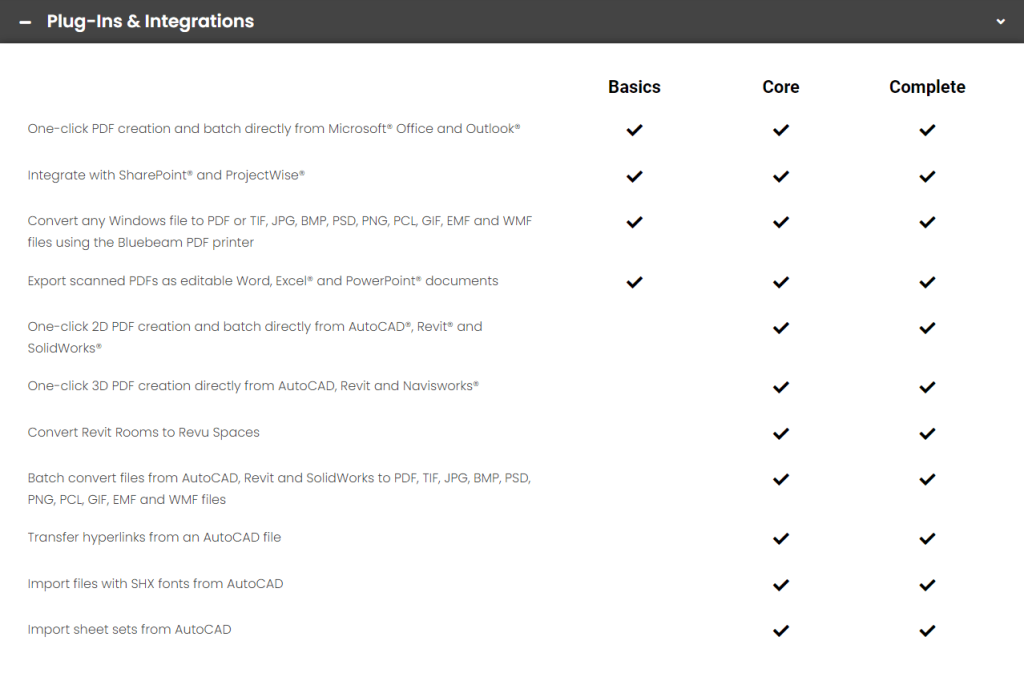
Task: Click Complete checkmark for Import files with SHX fonts
Action: 927,585
